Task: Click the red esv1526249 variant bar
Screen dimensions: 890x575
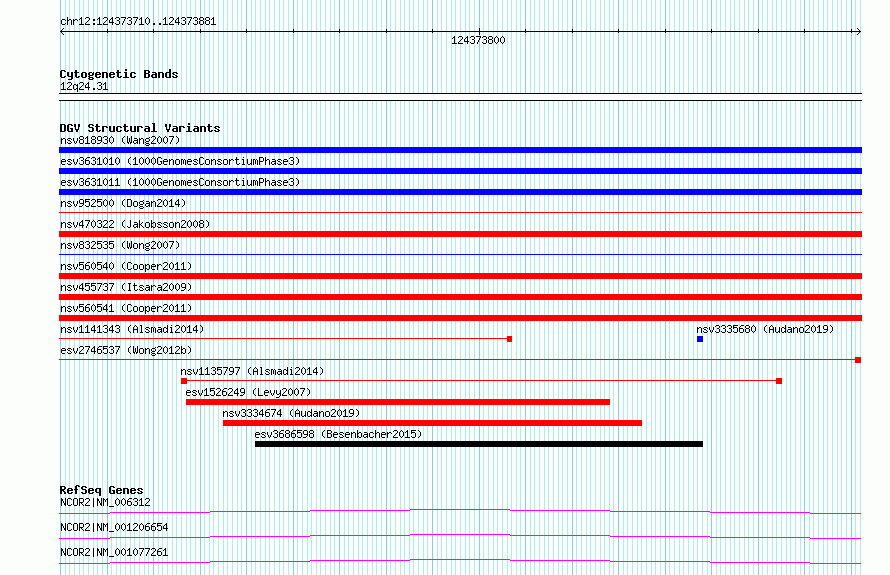Action: (x=398, y=402)
